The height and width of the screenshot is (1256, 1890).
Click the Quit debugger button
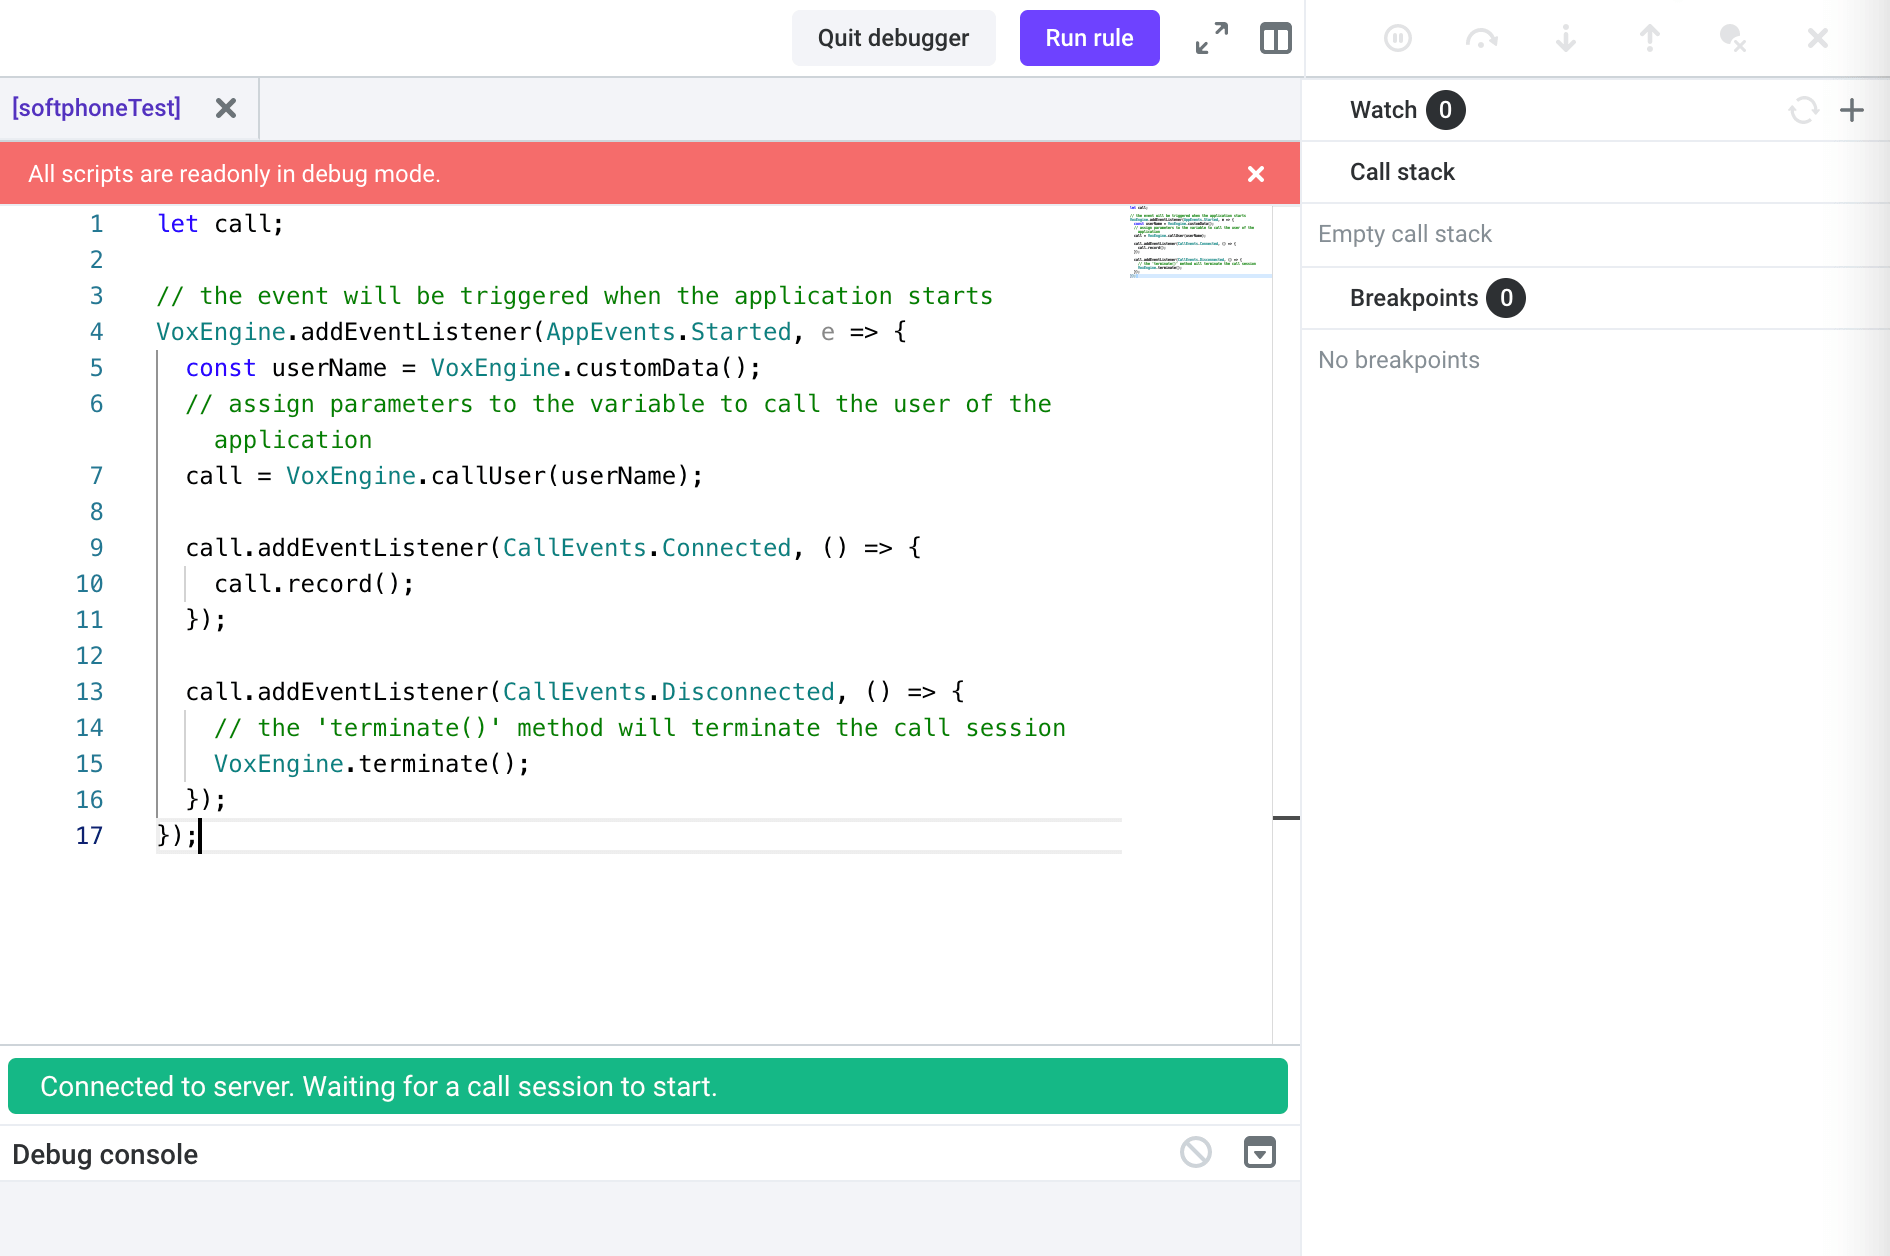pos(893,37)
